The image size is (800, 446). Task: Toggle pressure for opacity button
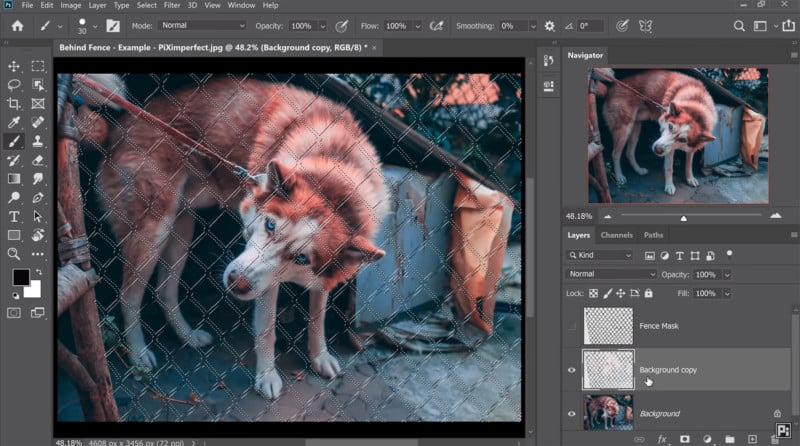341,26
